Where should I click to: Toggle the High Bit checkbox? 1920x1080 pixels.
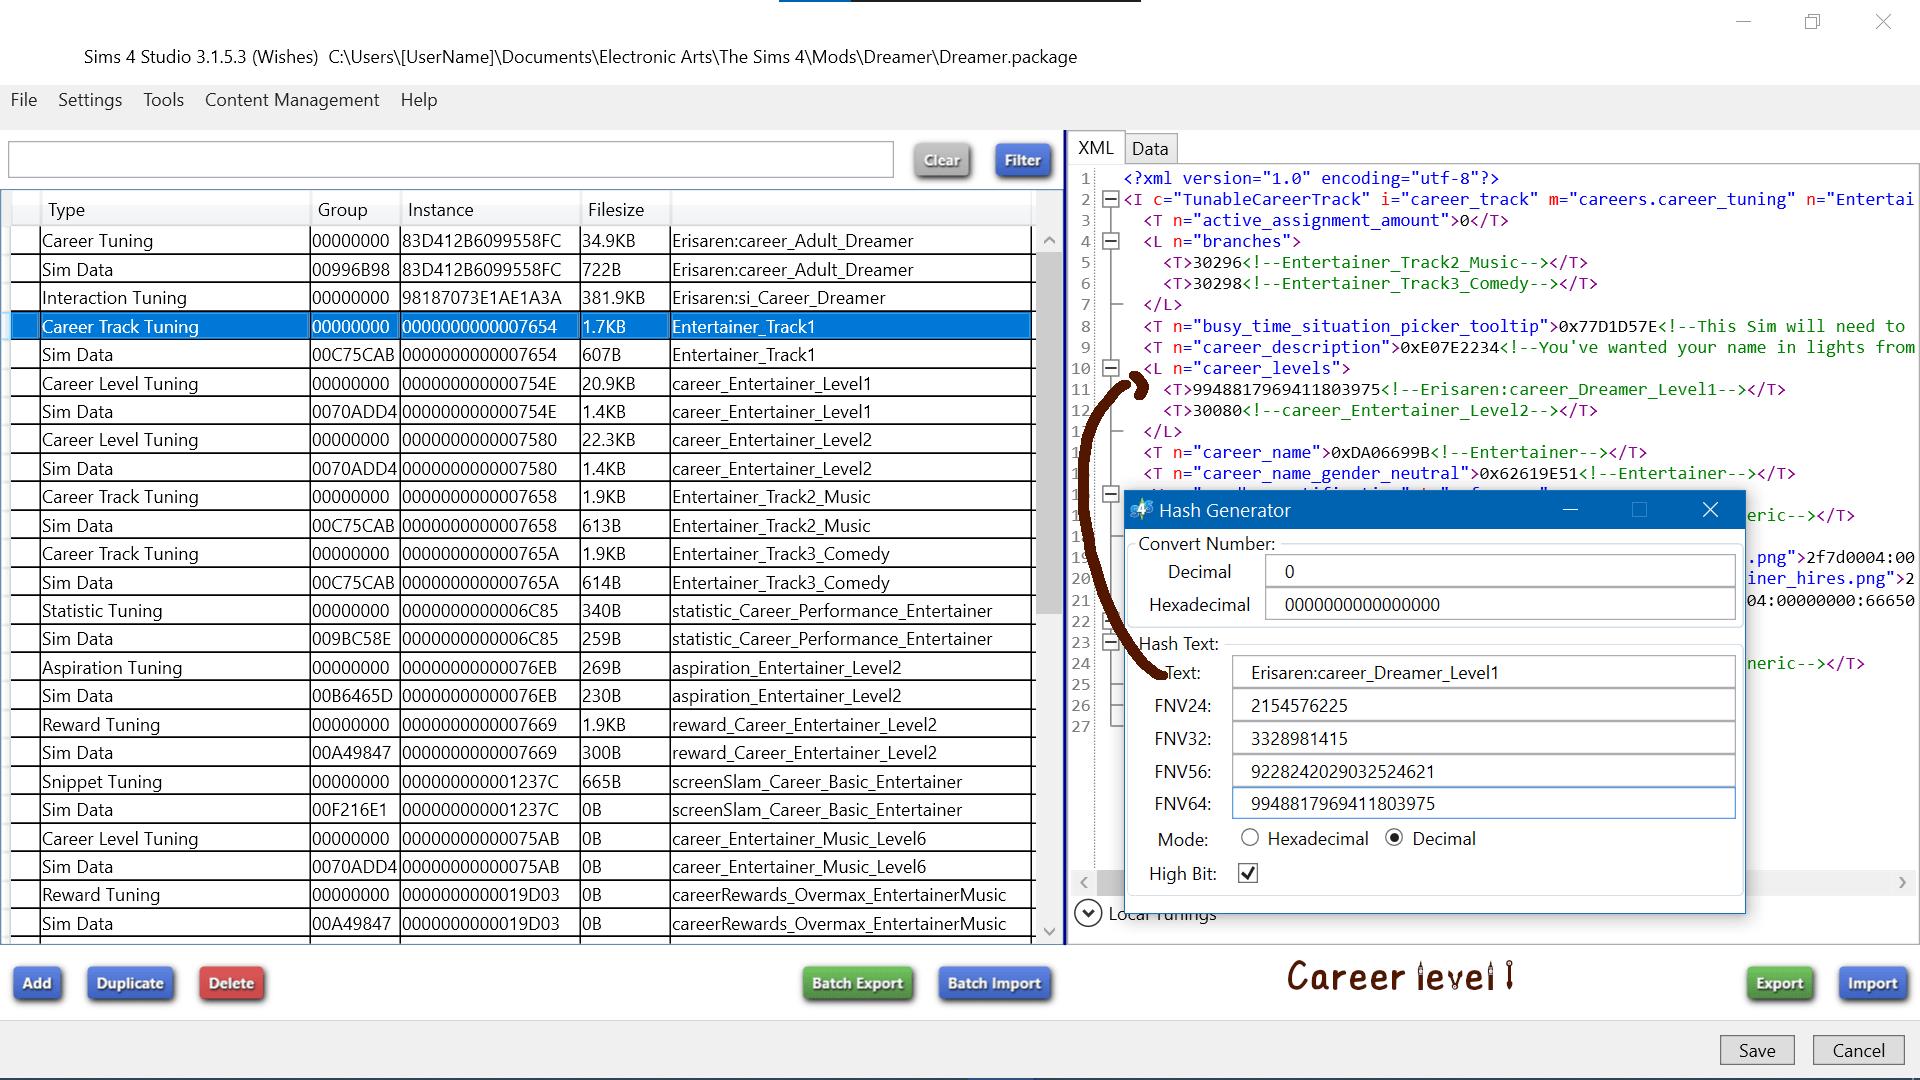coord(1248,873)
